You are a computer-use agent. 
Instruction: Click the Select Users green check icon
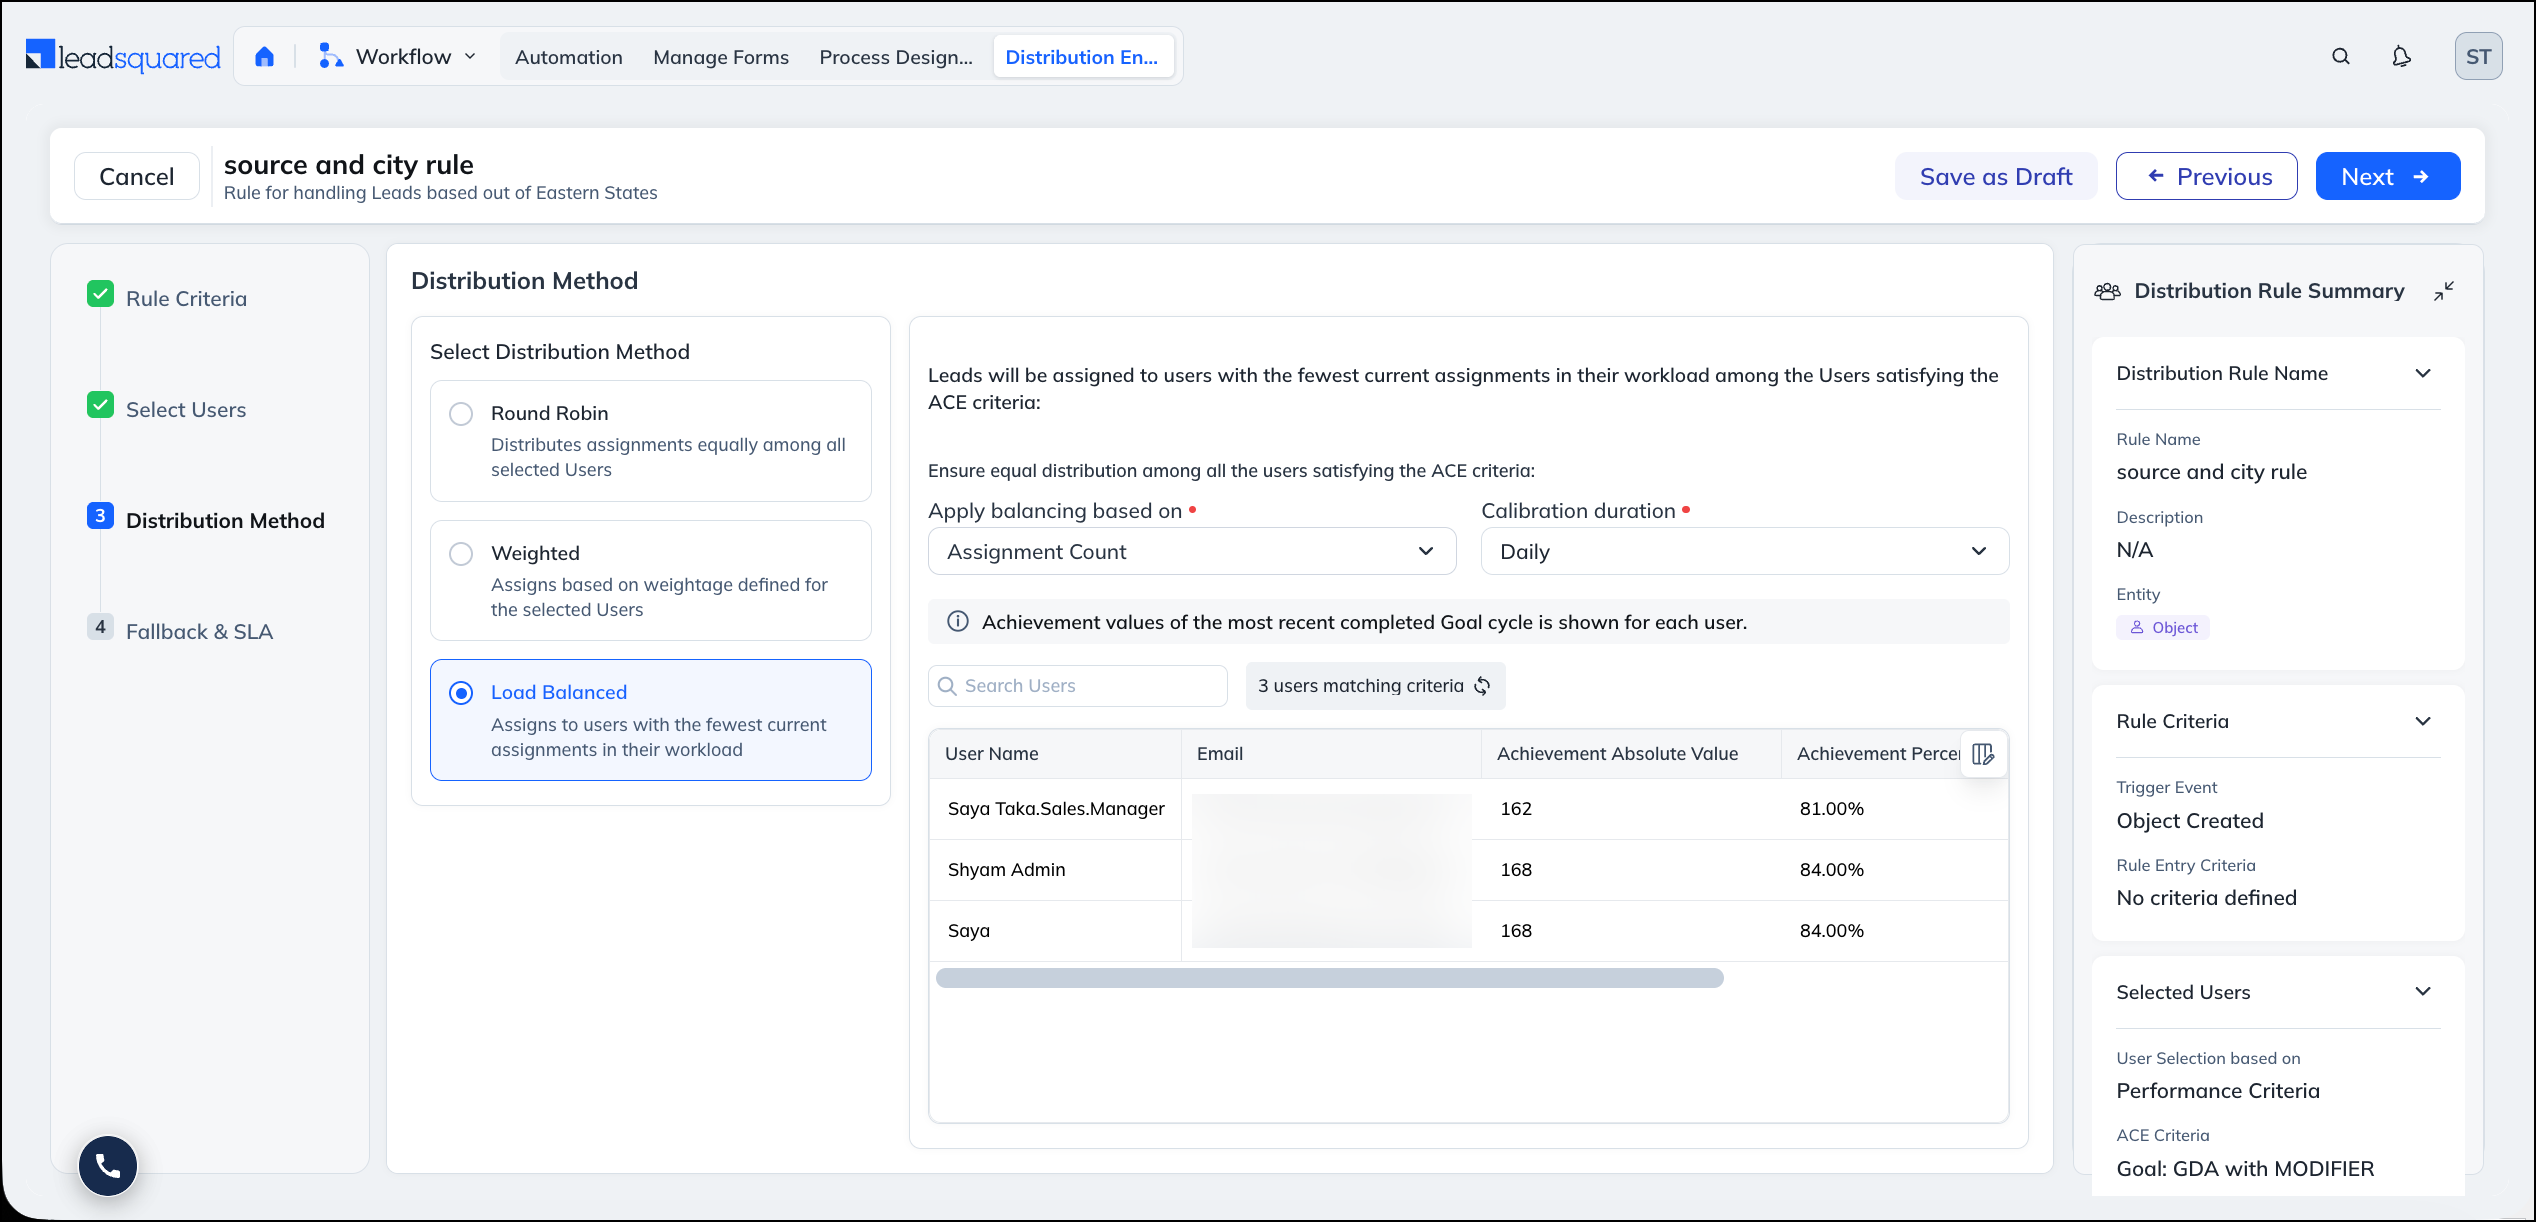coord(100,405)
